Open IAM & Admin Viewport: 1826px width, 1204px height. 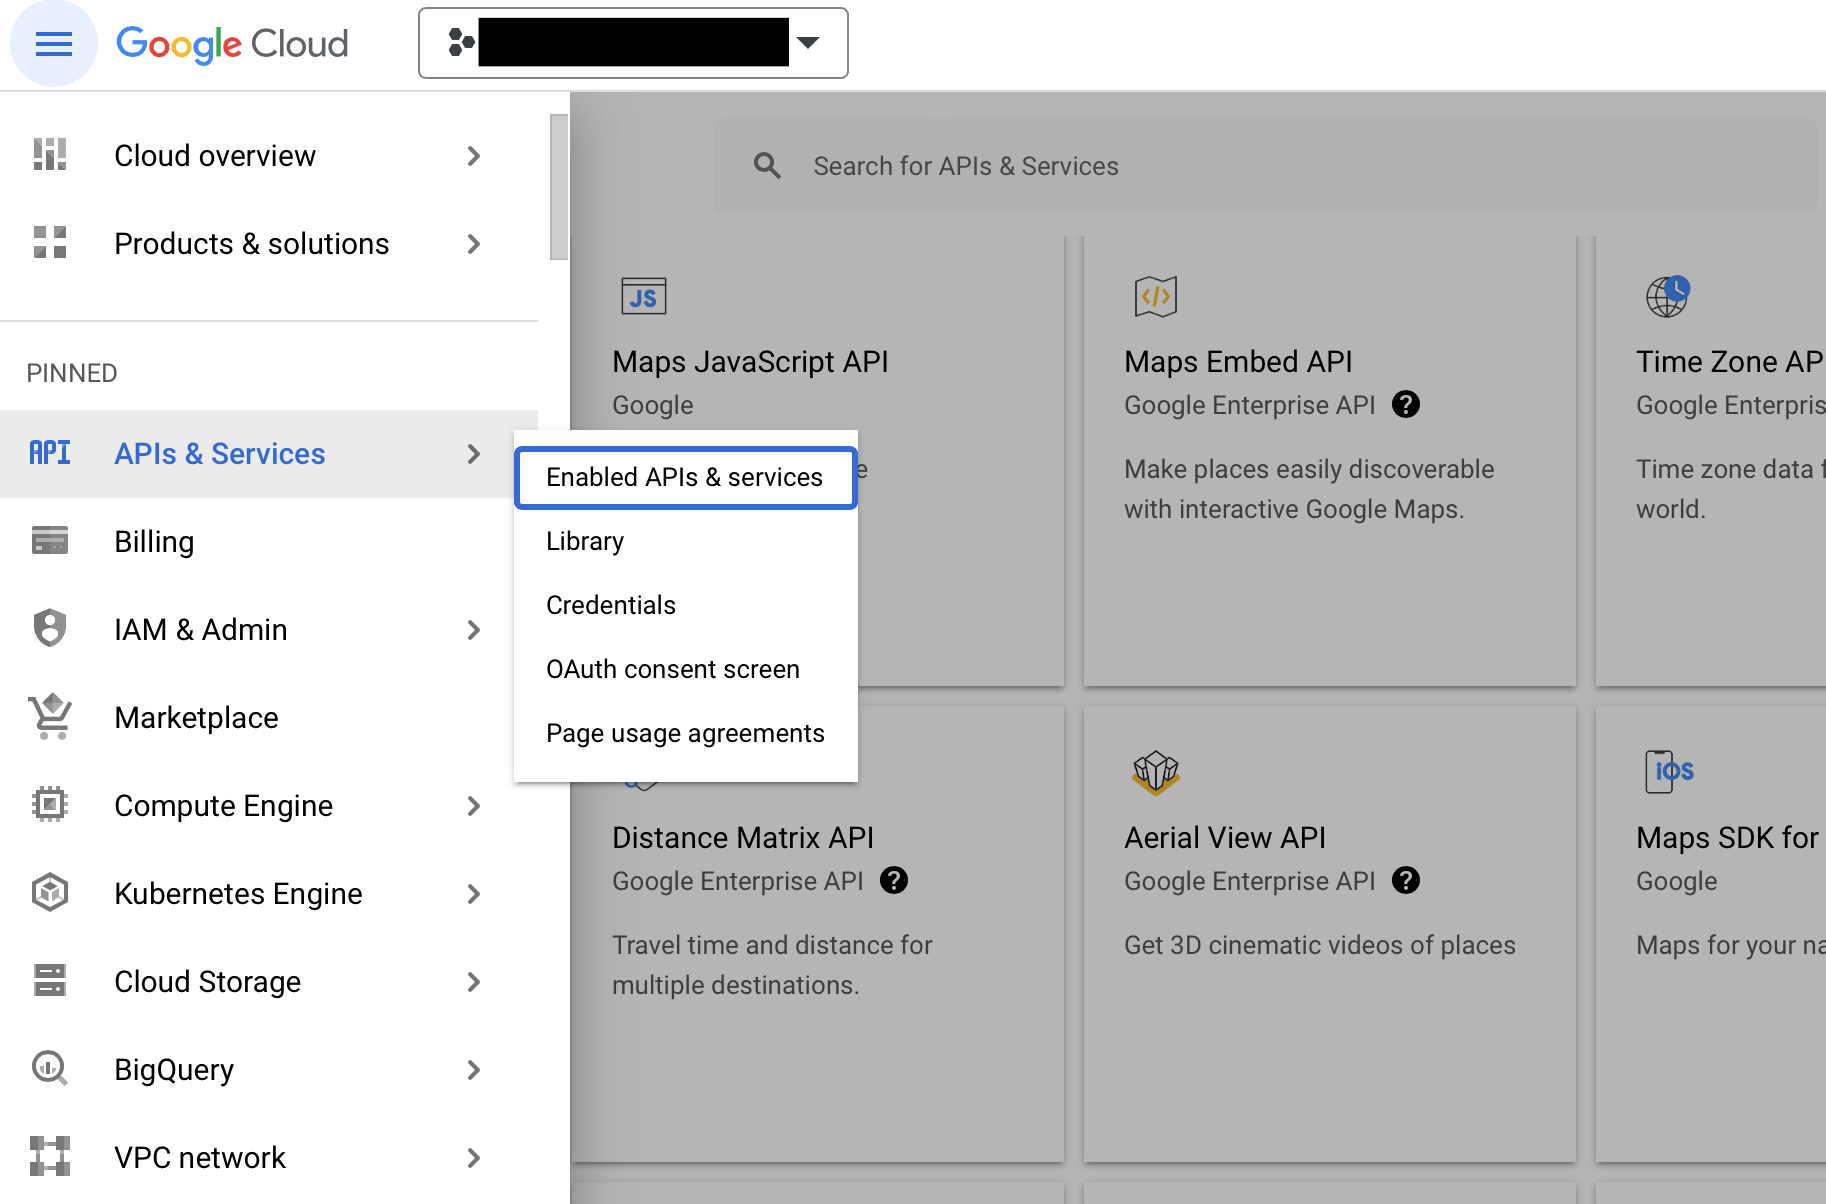point(200,630)
